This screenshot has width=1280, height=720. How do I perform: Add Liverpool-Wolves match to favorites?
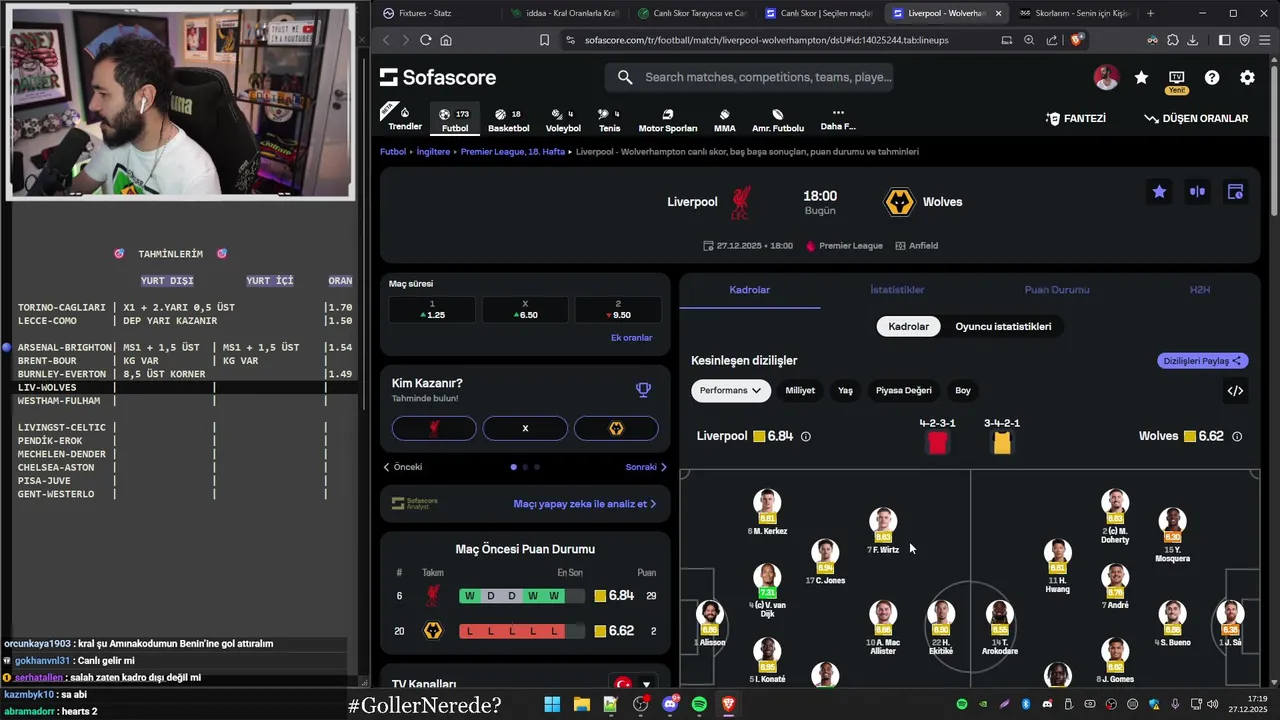pyautogui.click(x=1159, y=191)
